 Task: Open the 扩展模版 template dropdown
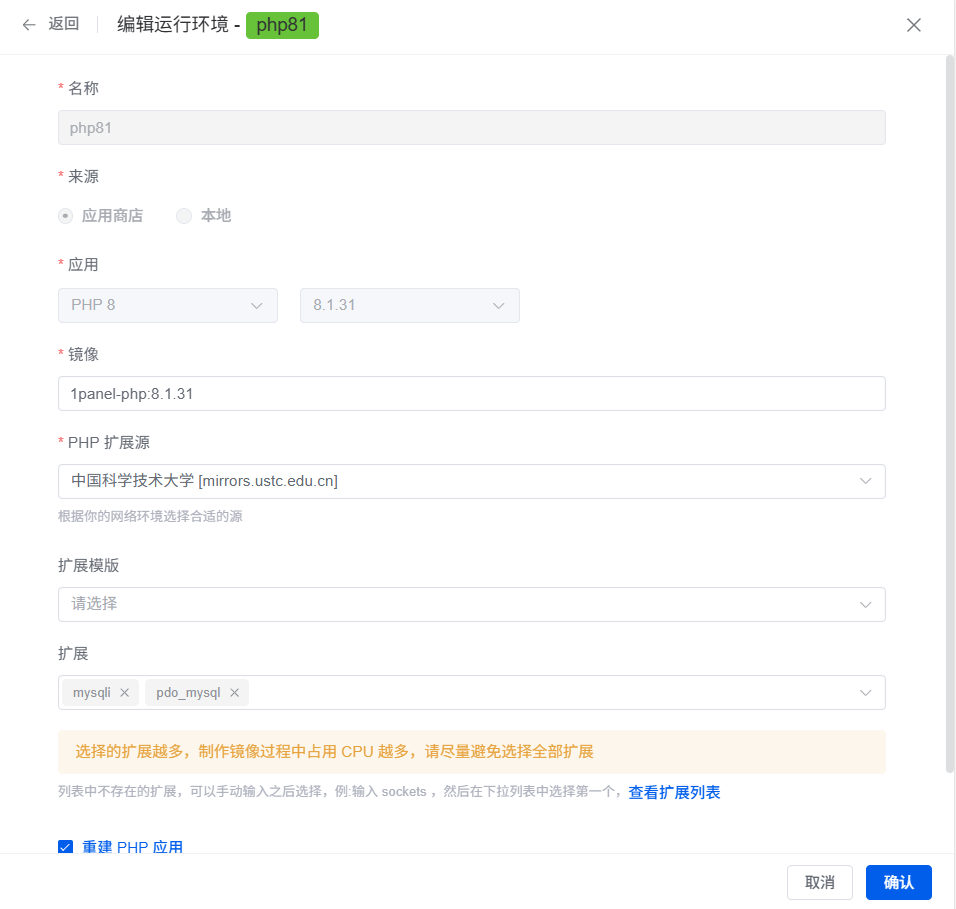point(471,604)
